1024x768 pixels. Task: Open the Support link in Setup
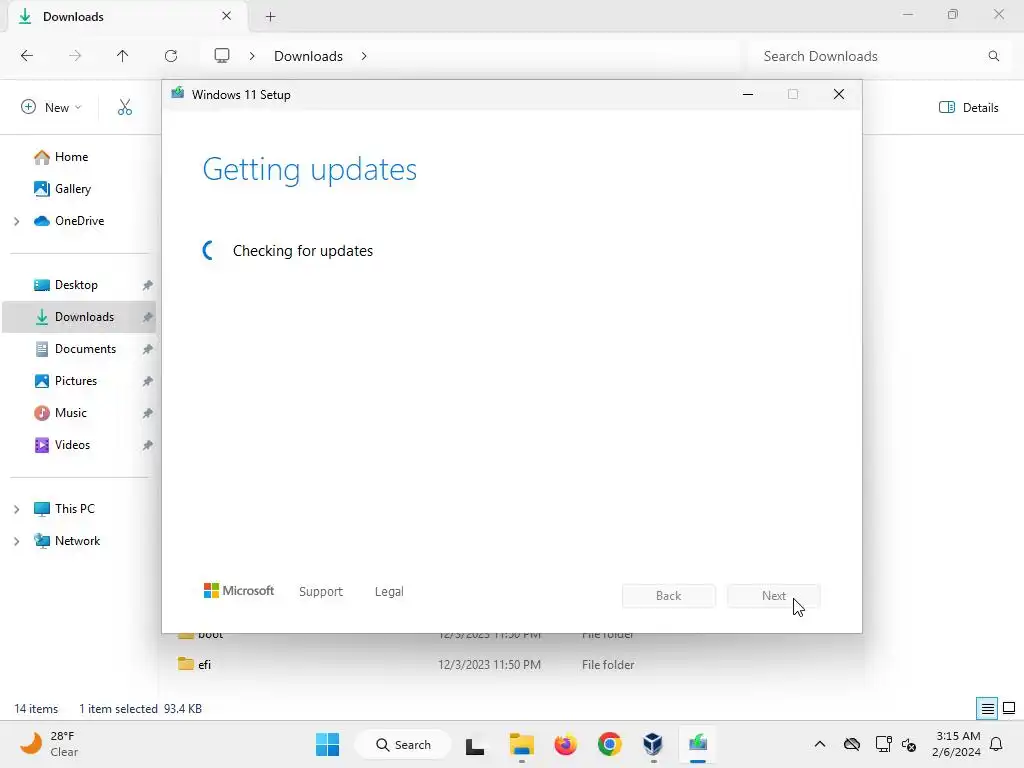coord(321,592)
